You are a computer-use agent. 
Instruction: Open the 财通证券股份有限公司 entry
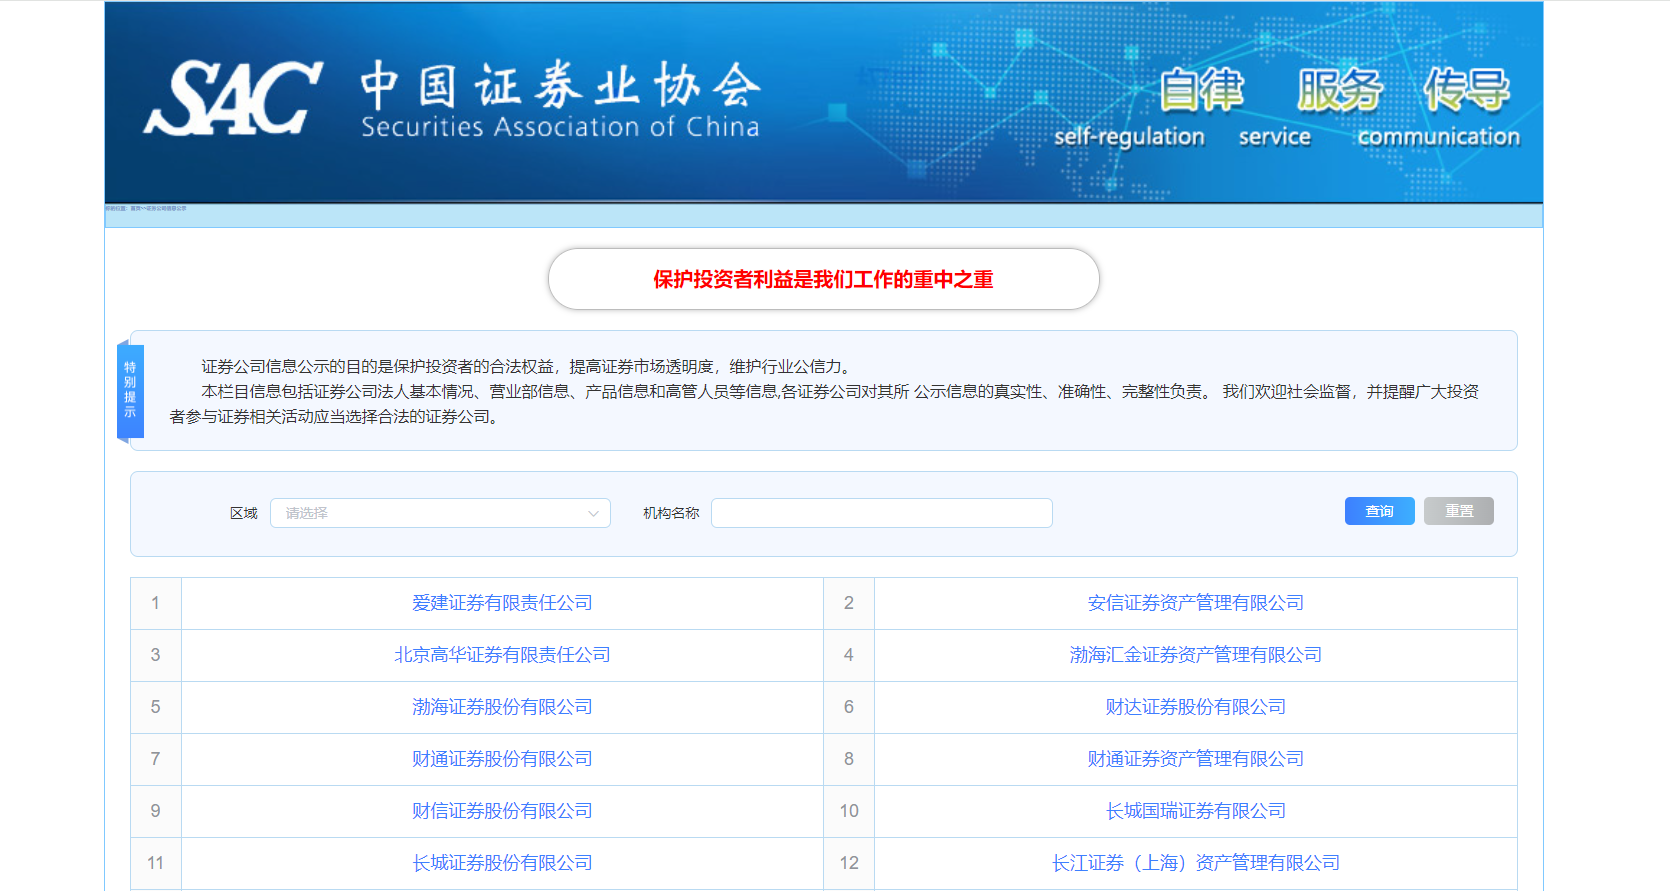[502, 759]
